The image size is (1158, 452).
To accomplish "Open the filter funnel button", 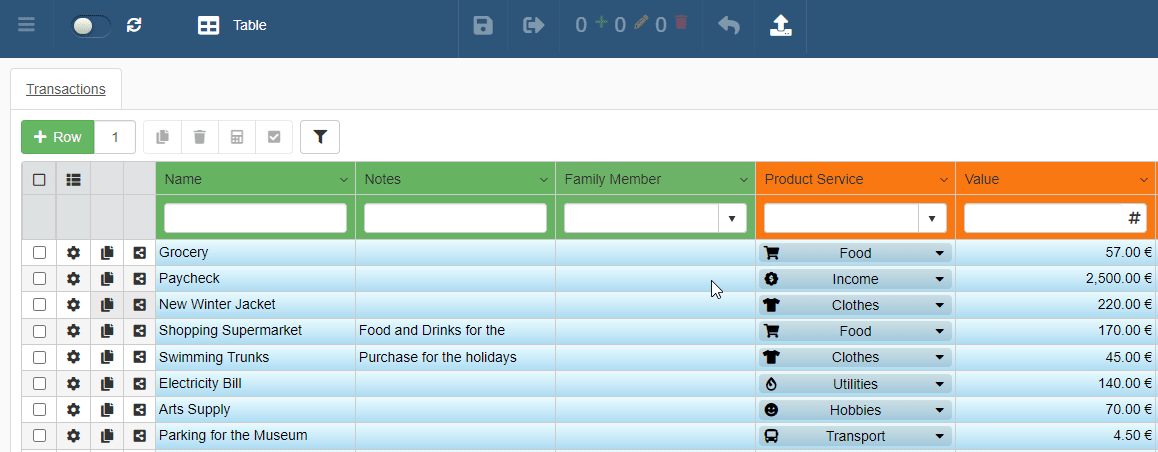I will (x=320, y=137).
